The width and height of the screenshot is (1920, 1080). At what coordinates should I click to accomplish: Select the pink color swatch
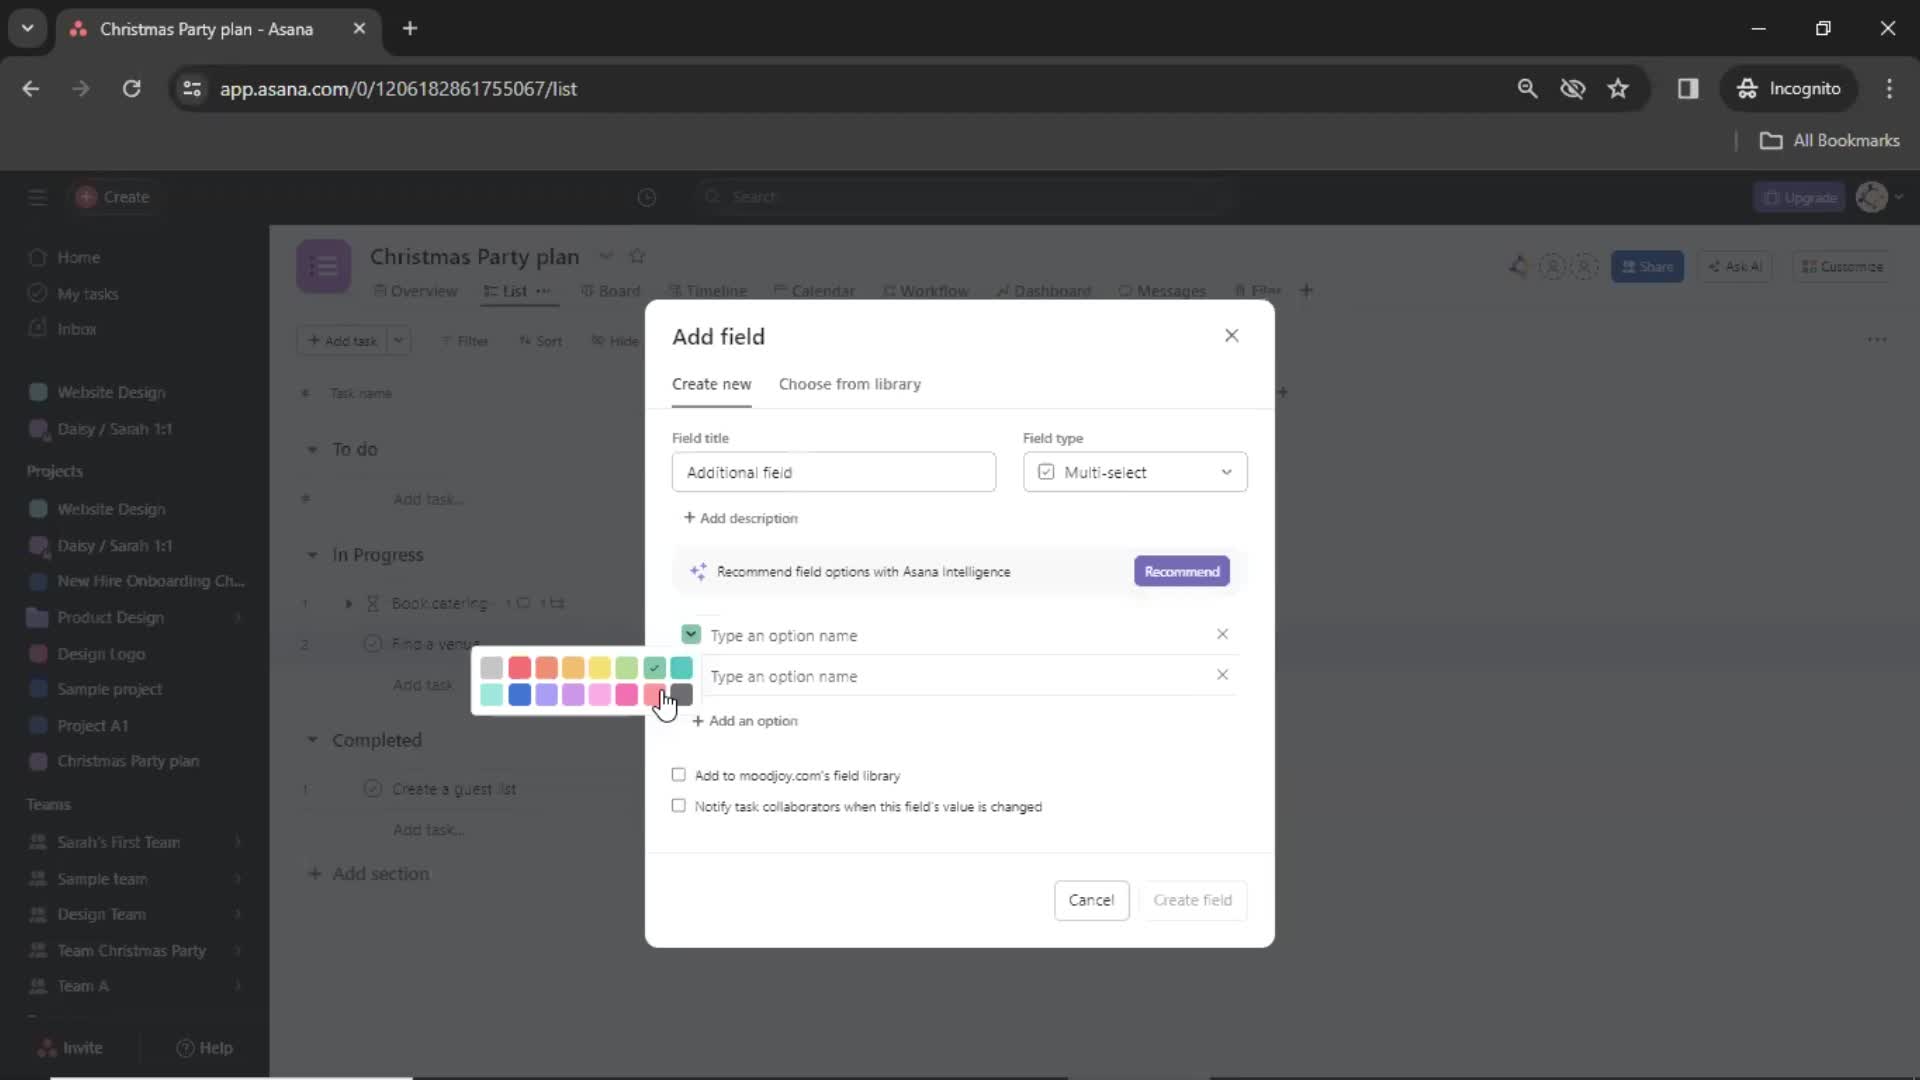coord(601,695)
